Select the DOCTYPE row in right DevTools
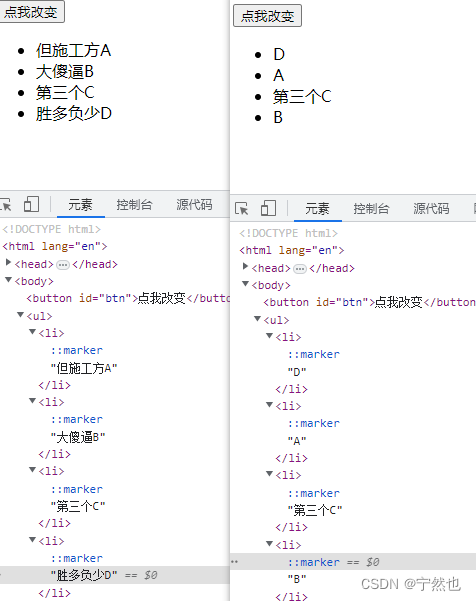 (288, 233)
